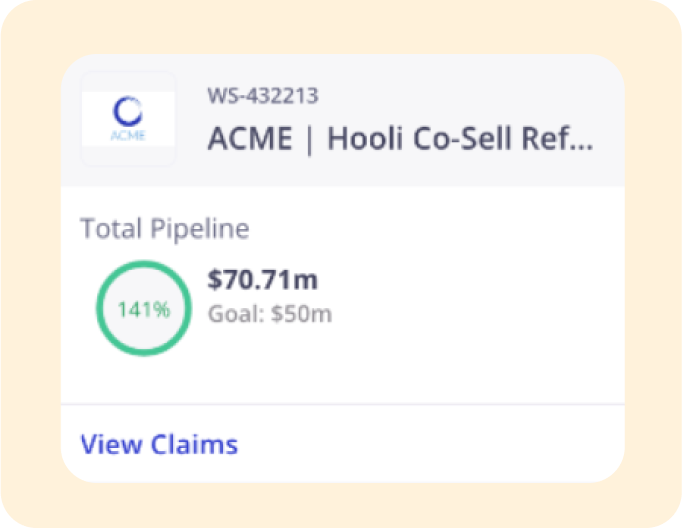This screenshot has height=528, width=682.
Task: Select the WS-432213 workspace ID
Action: pyautogui.click(x=262, y=97)
